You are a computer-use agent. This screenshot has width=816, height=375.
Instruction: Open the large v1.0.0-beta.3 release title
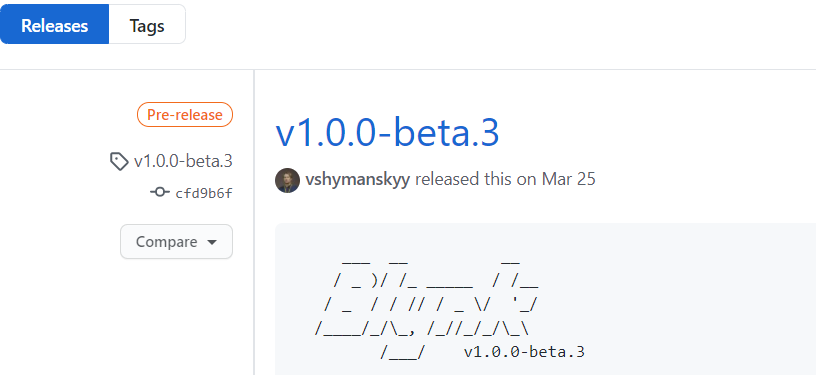coord(387,133)
